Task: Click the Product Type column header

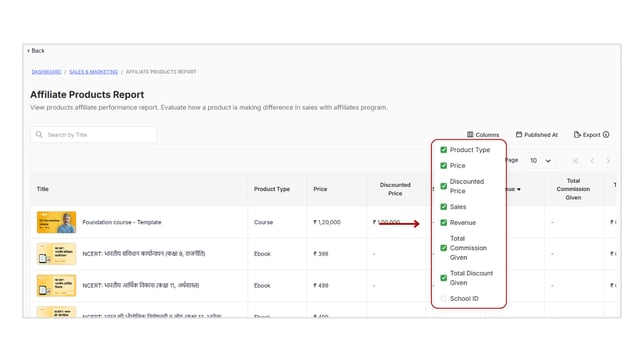Action: click(272, 189)
